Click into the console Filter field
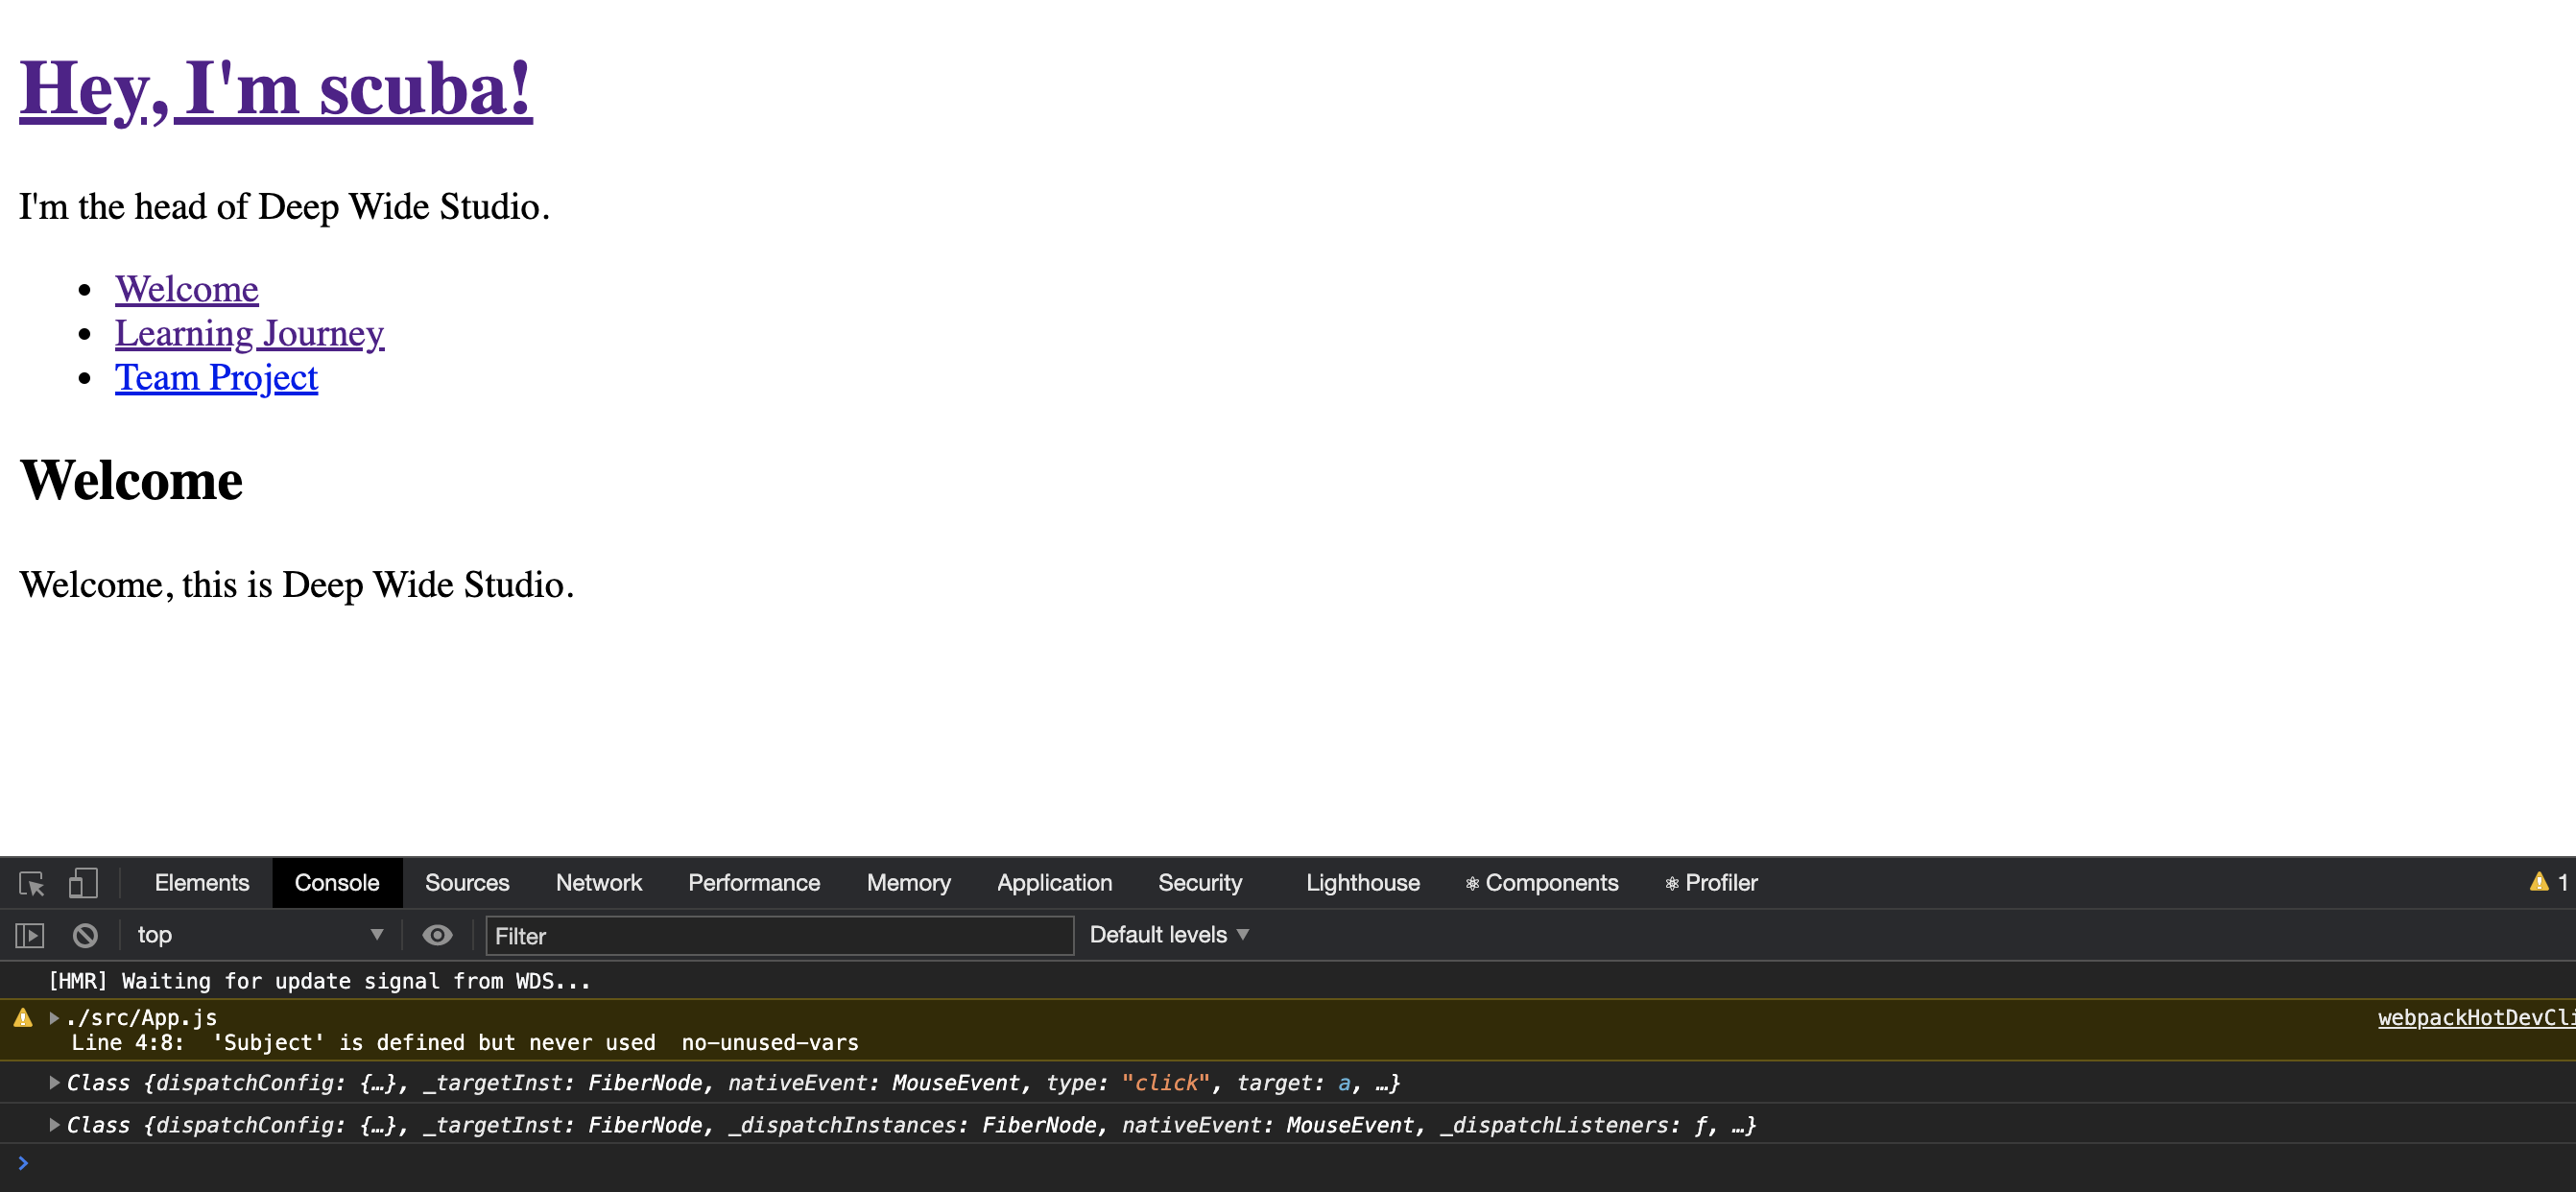Screen dimensions: 2576x1192 778,936
